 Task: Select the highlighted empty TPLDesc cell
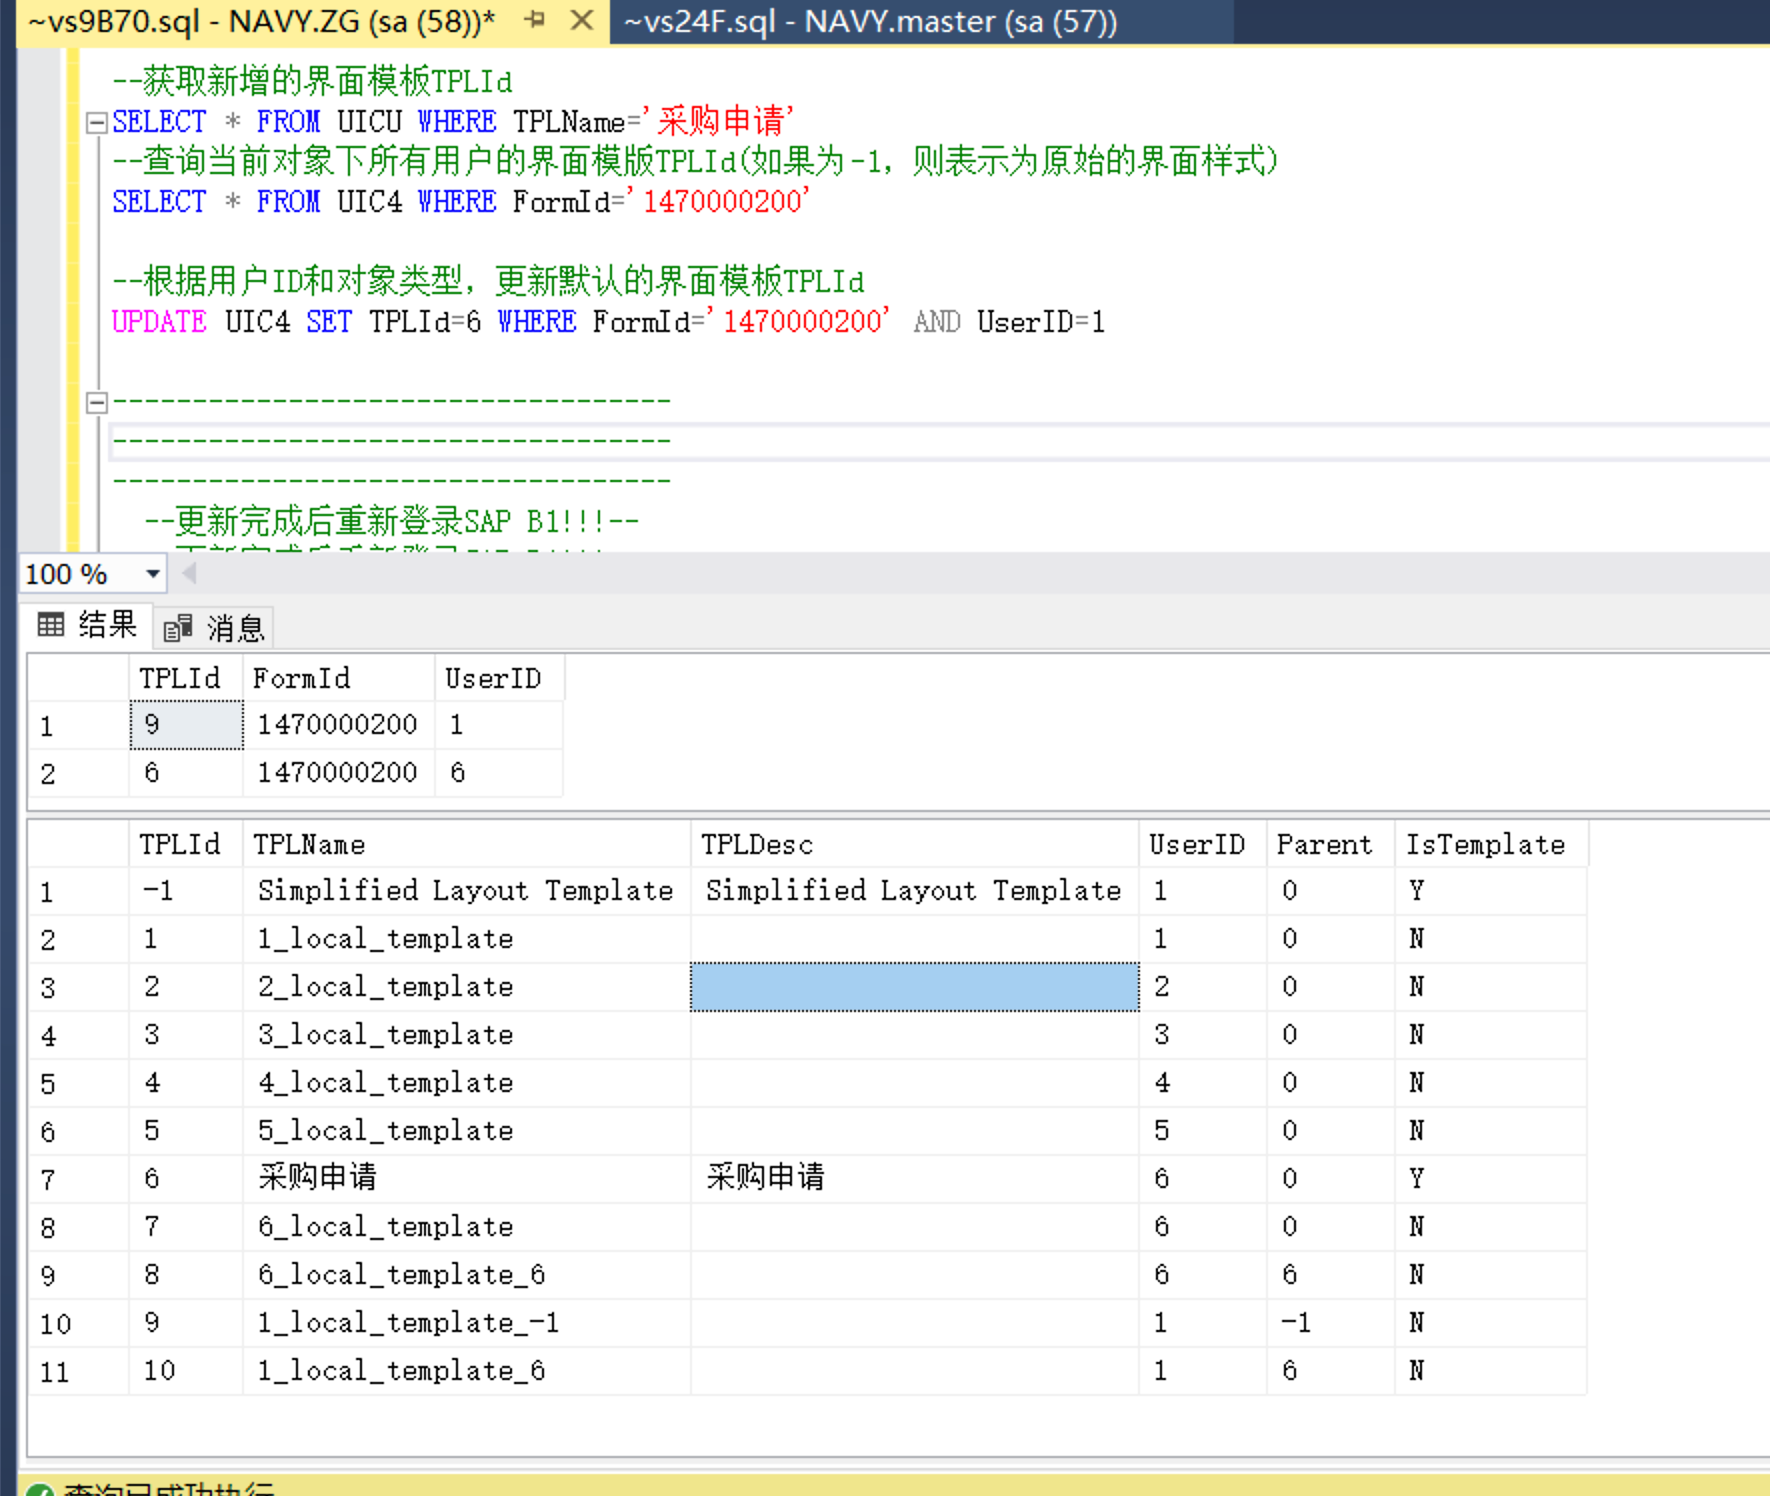914,987
